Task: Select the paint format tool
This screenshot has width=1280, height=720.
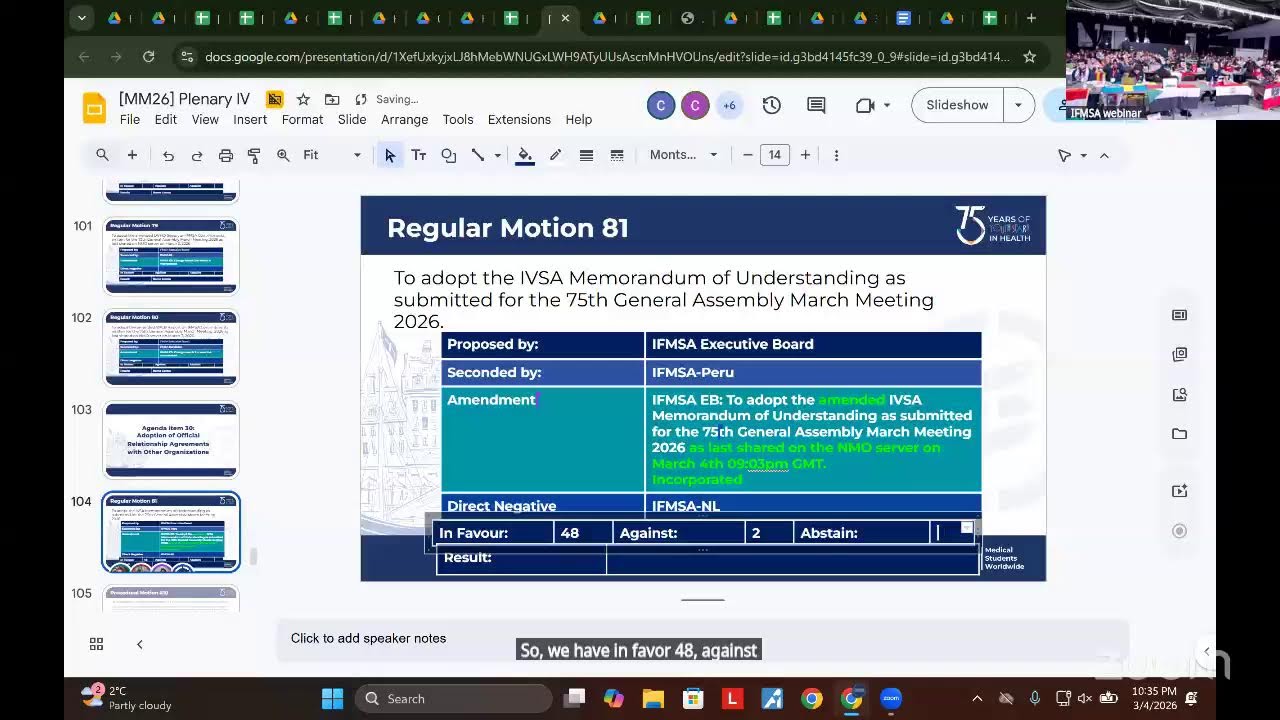Action: (254, 155)
